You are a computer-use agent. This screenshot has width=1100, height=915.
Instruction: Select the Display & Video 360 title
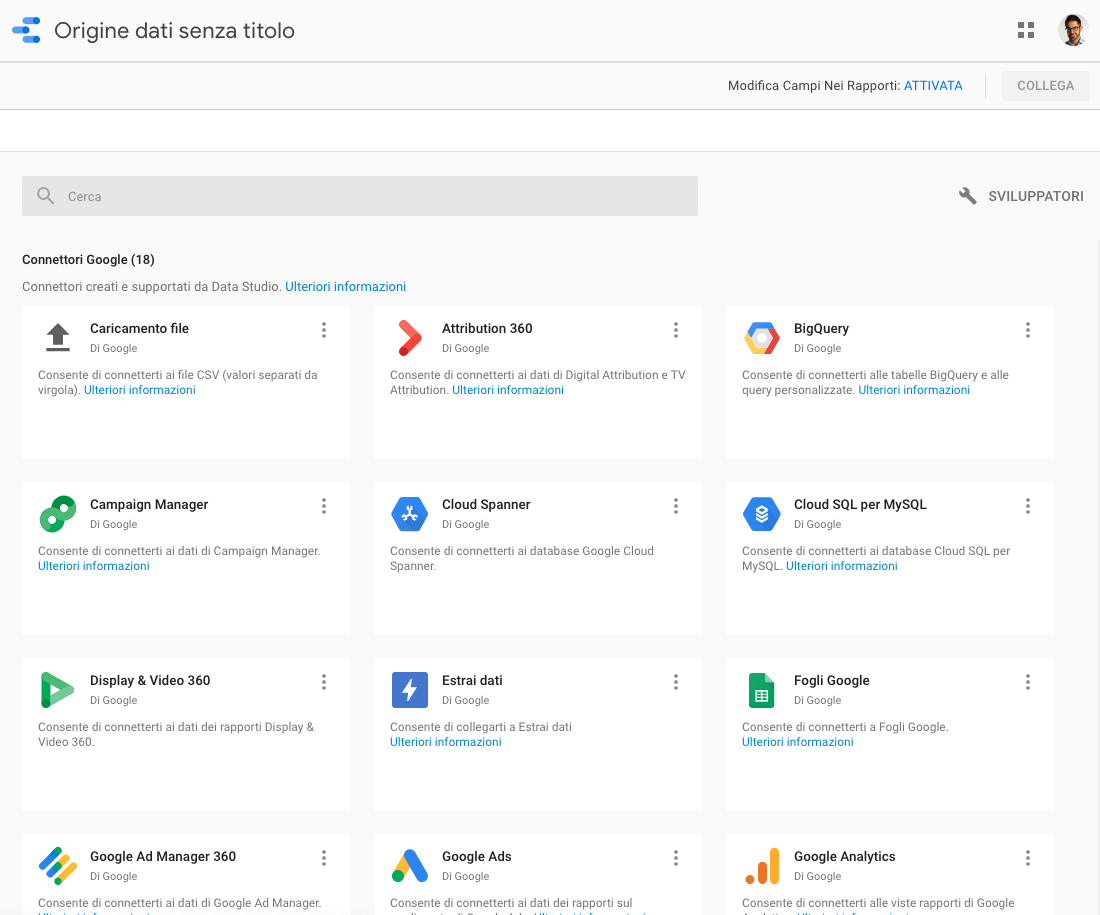coord(150,681)
